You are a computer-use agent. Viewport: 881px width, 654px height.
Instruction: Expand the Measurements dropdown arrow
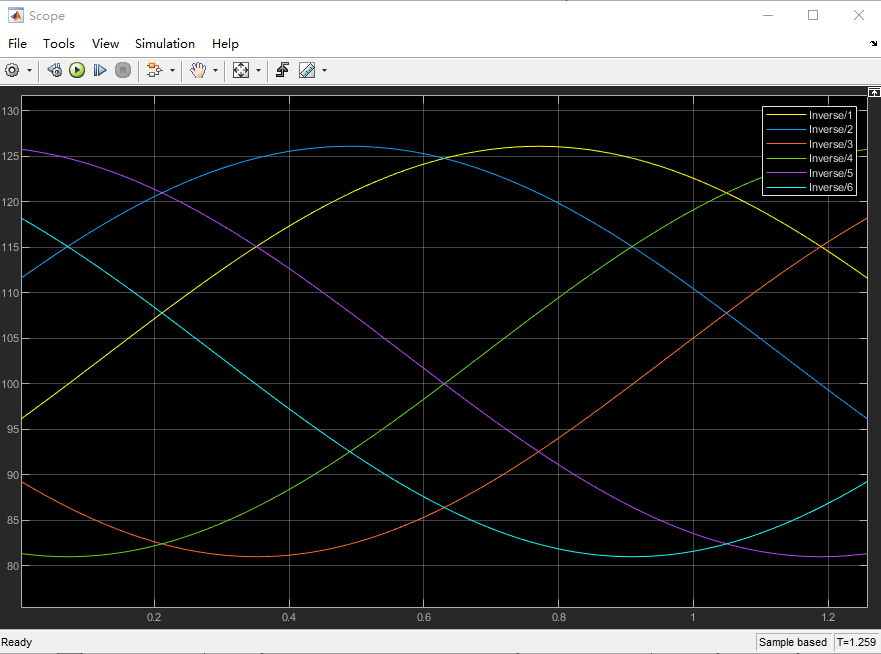tap(324, 71)
